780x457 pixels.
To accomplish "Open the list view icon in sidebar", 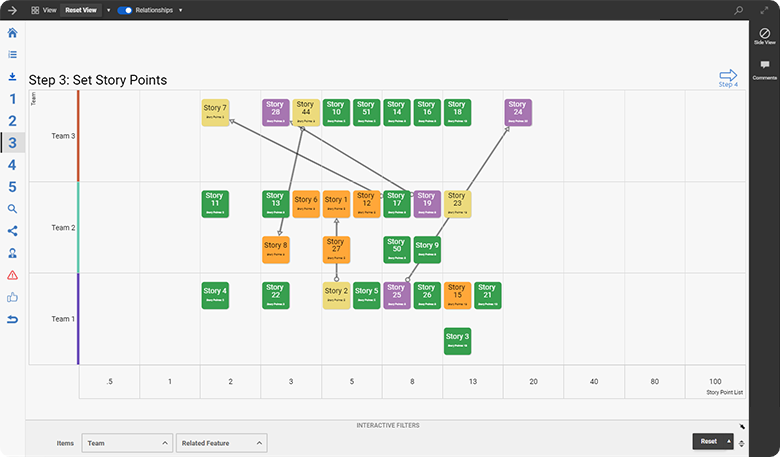I will point(12,55).
